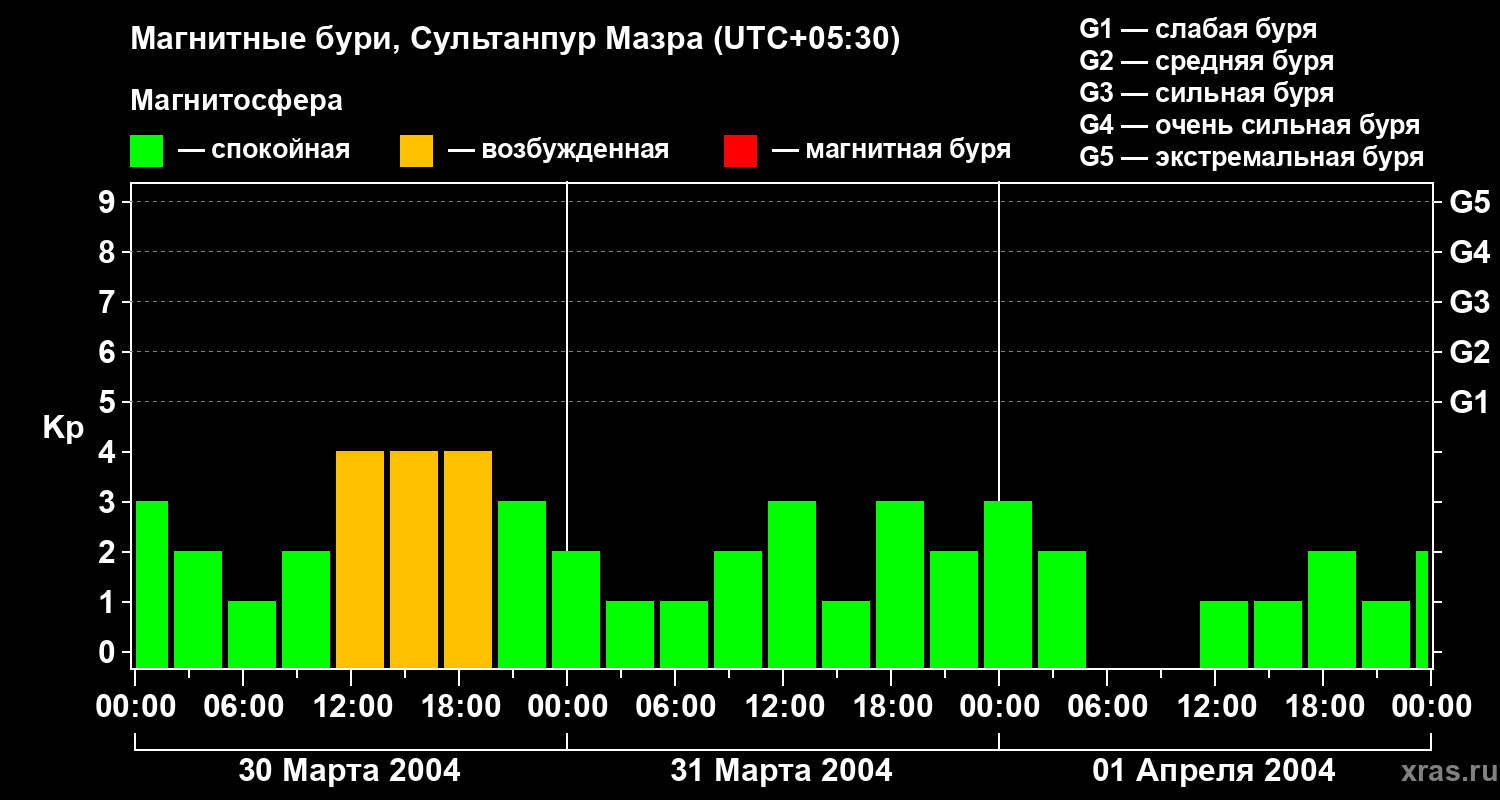This screenshot has width=1500, height=800.
Task: Click the orange 'возбужденная' legend swatch
Action: pos(416,151)
